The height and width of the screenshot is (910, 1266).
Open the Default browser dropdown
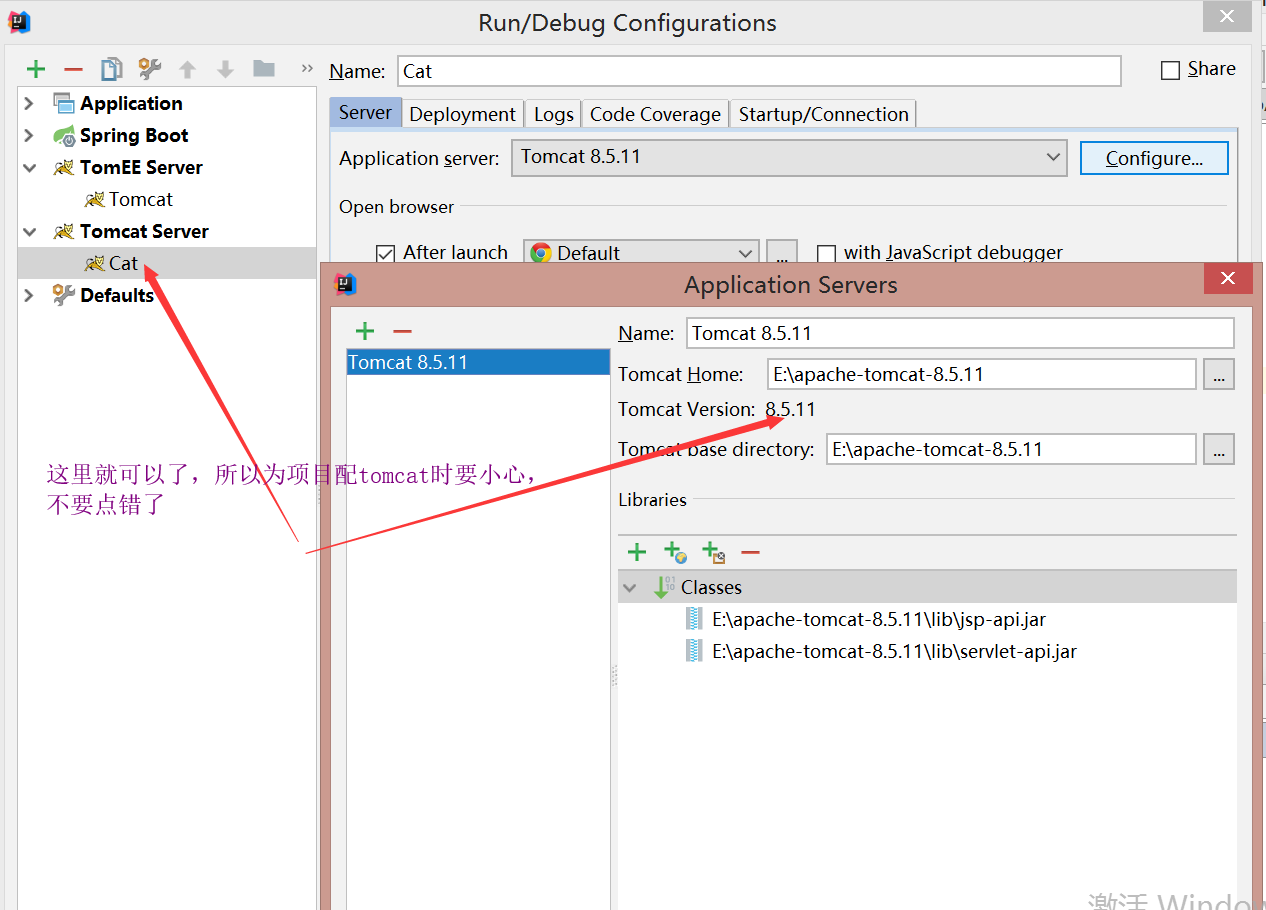[x=744, y=252]
